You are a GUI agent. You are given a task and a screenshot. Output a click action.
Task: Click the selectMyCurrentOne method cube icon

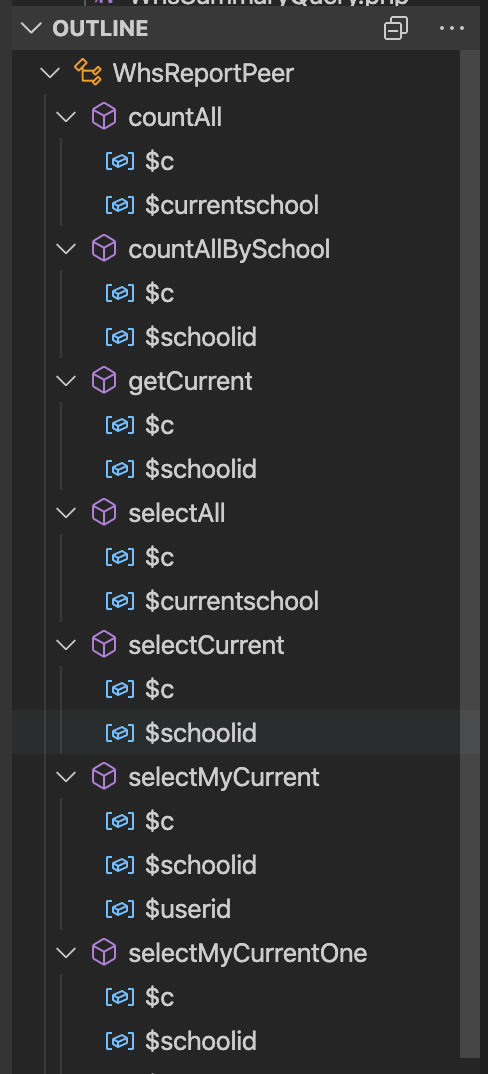pyautogui.click(x=104, y=953)
